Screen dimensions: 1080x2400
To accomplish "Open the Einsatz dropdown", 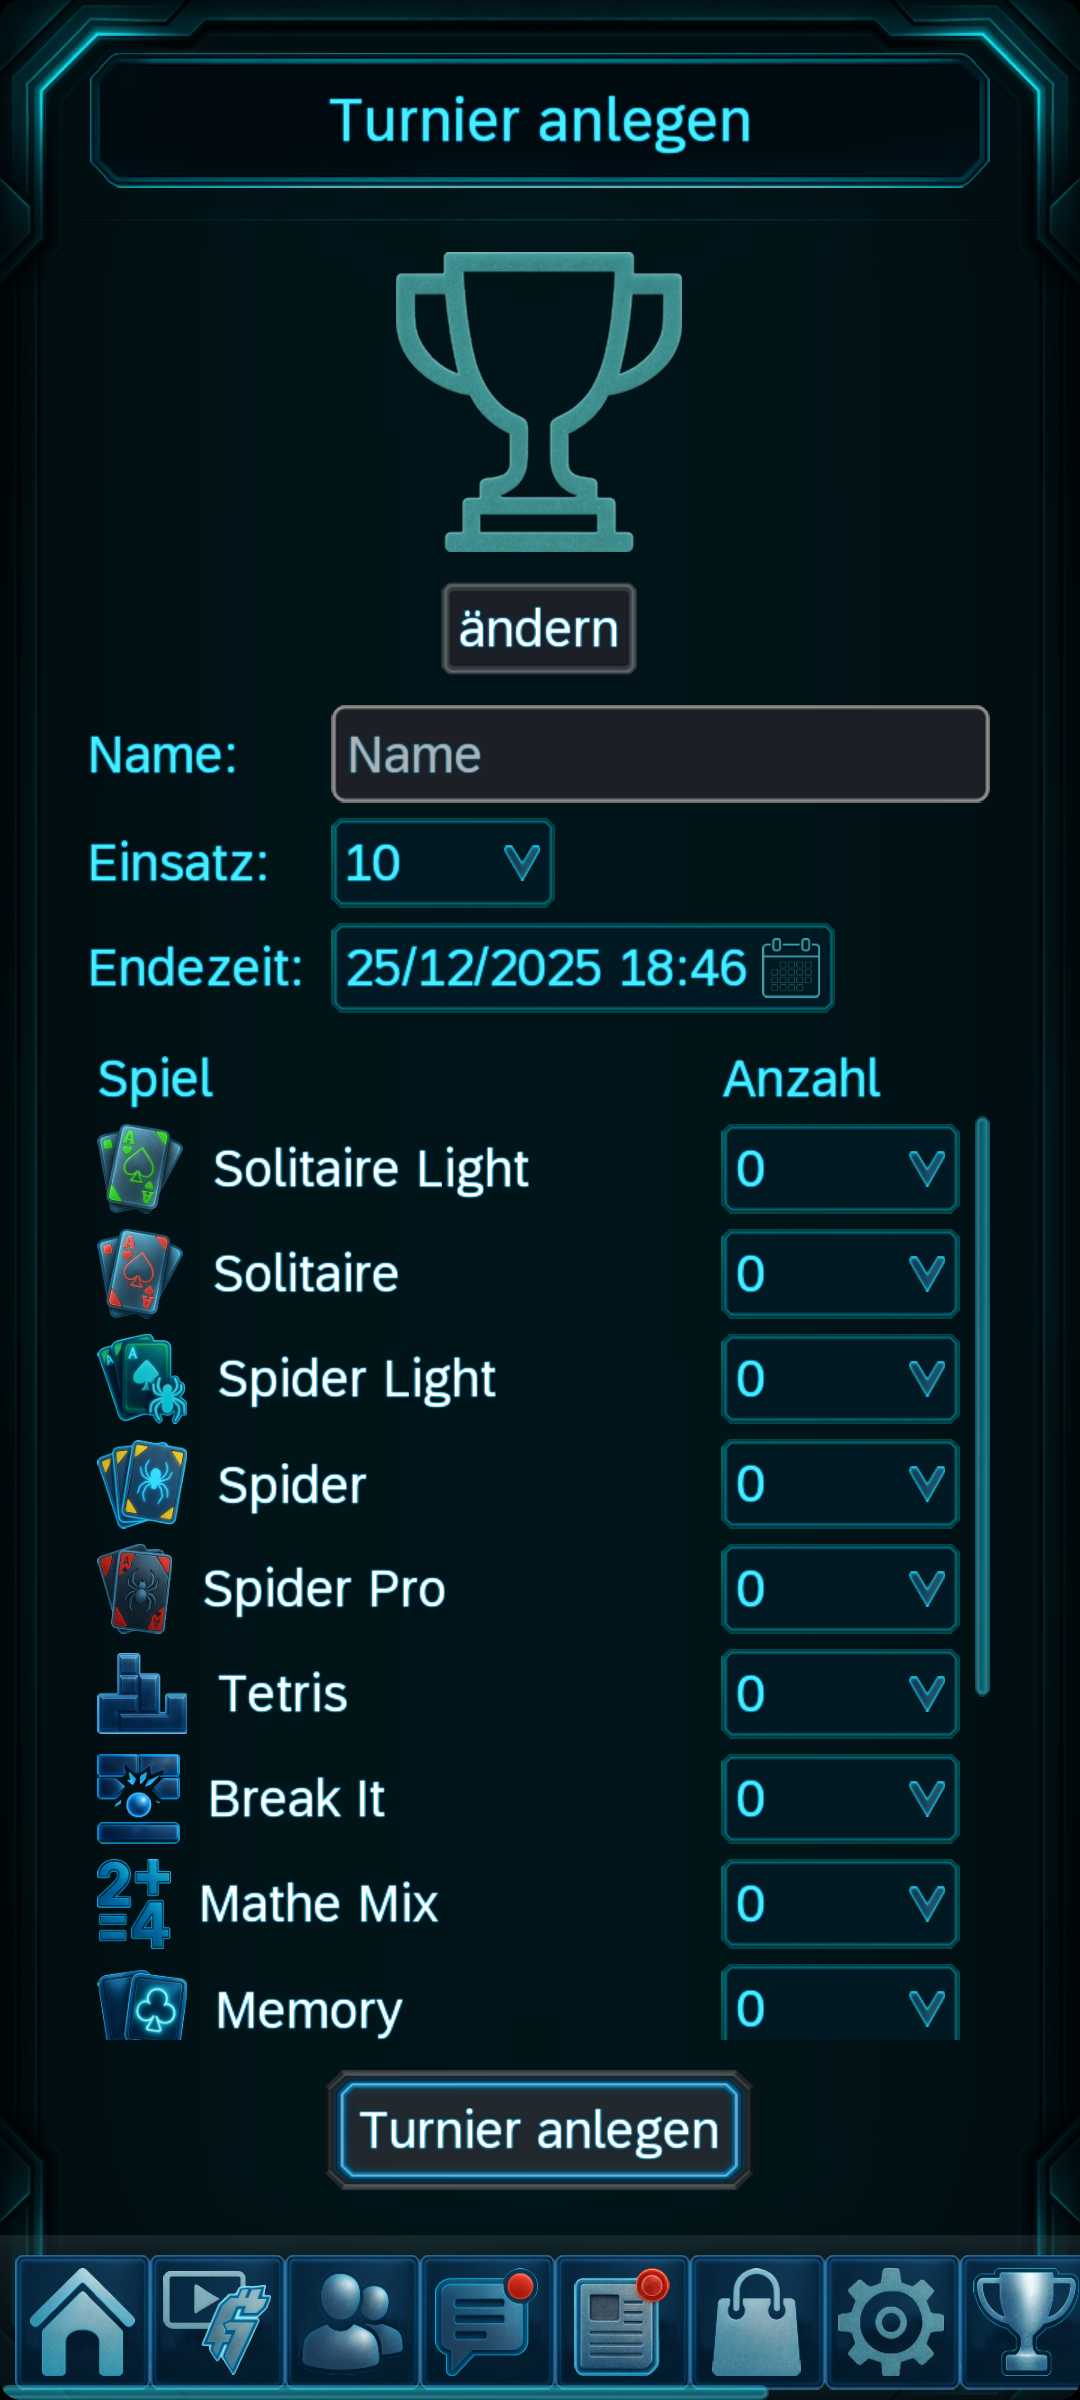I will point(442,862).
